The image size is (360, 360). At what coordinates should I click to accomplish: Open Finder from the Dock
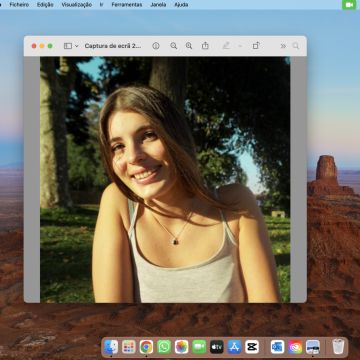[111, 347]
